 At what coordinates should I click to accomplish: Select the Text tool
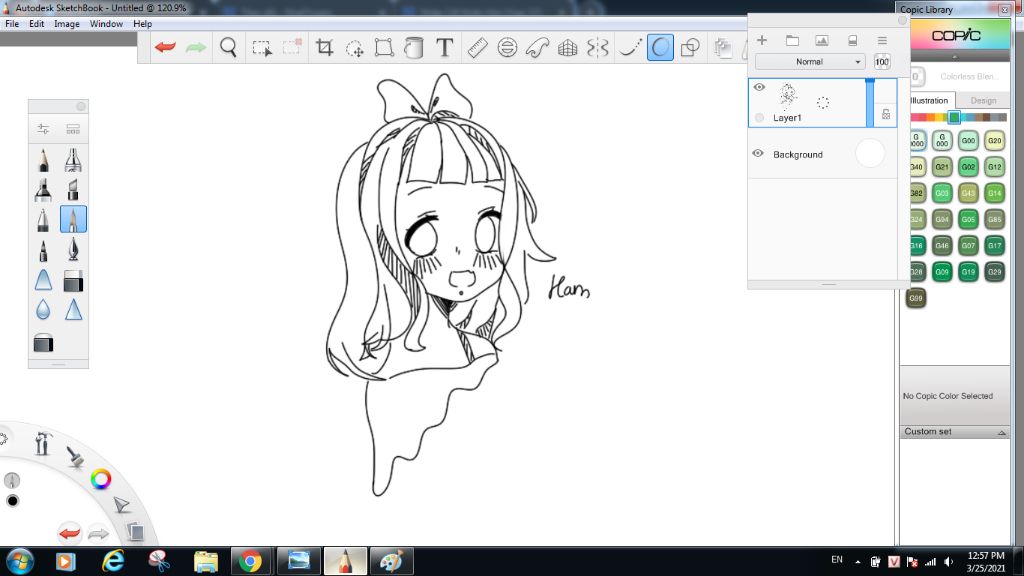tap(444, 47)
